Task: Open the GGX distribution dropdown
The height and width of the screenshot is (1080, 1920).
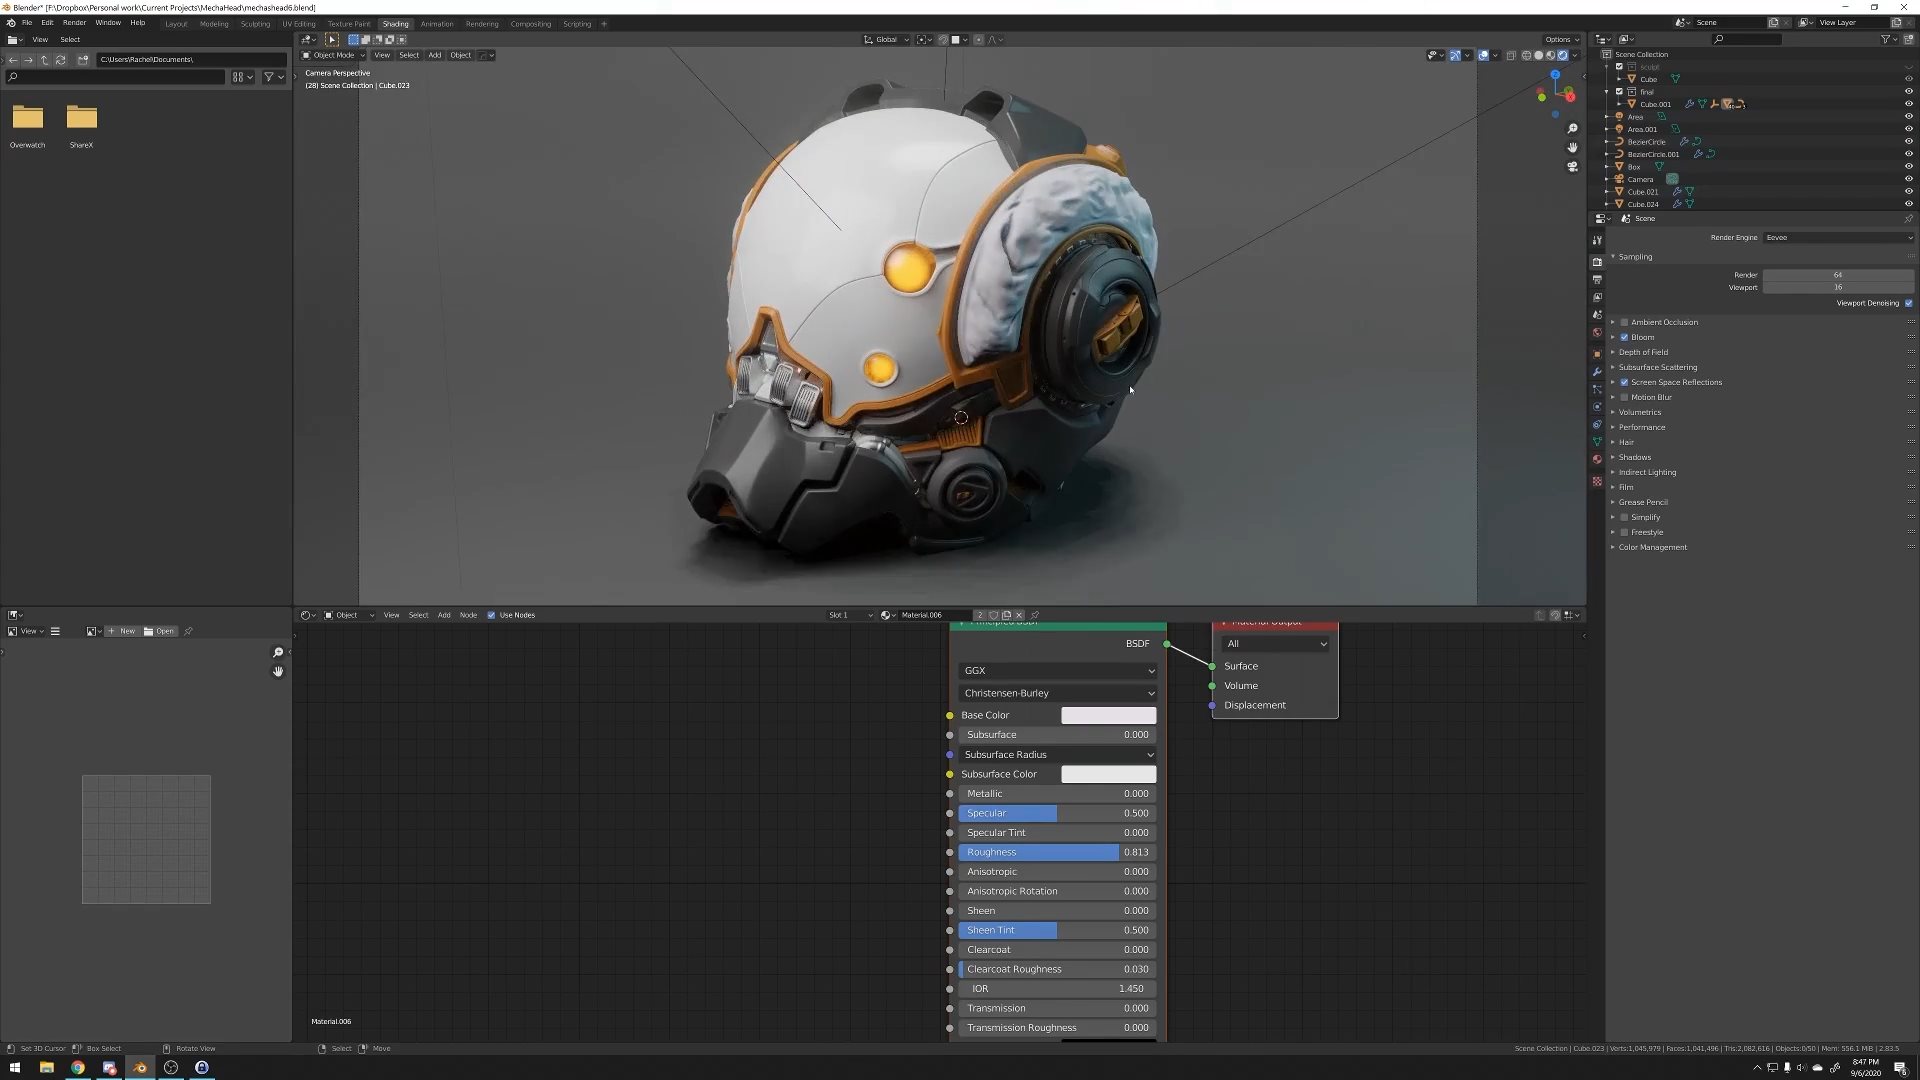Action: pos(1057,671)
